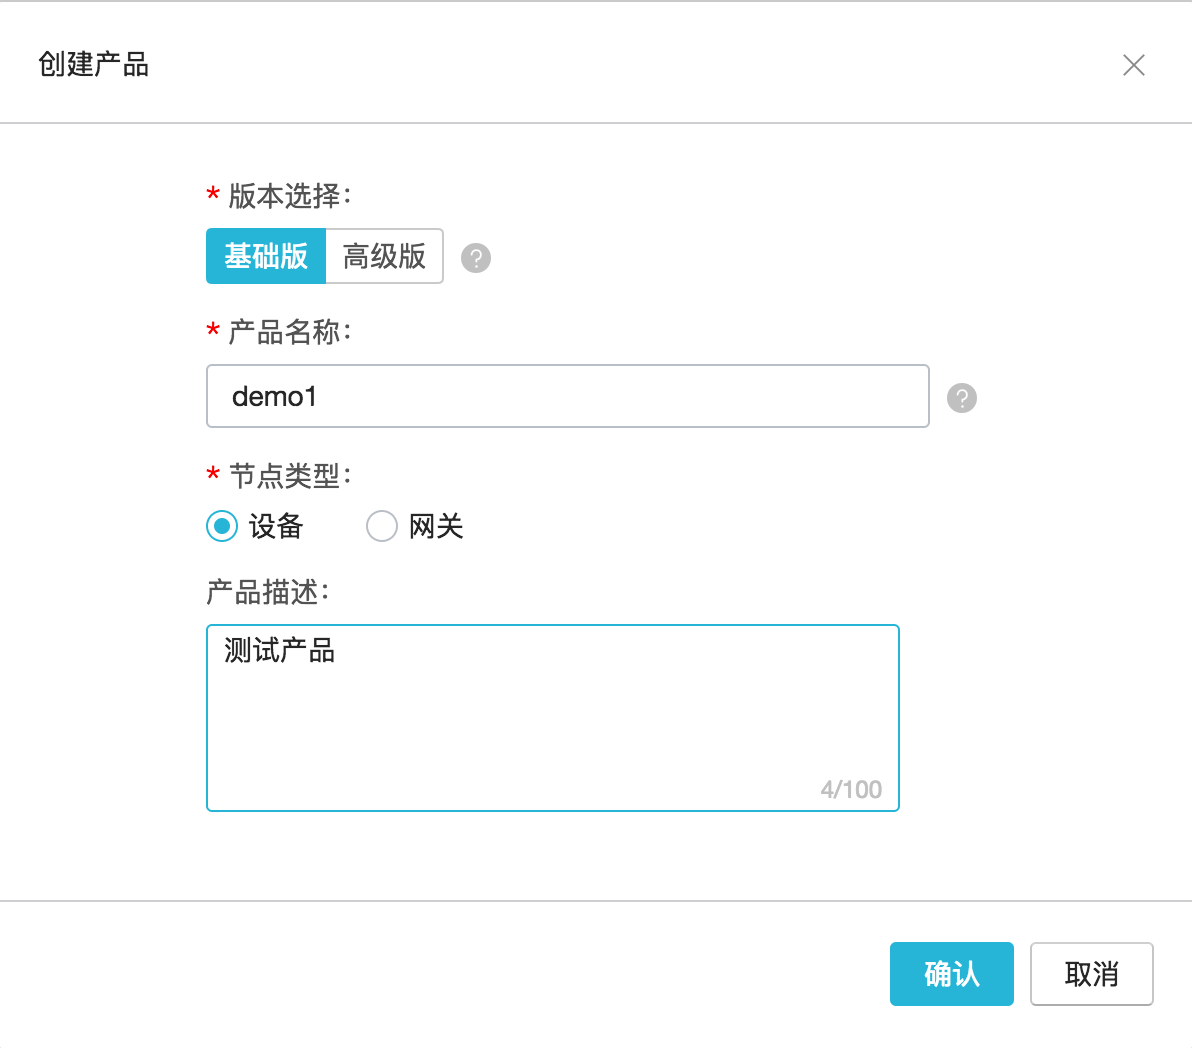Image resolution: width=1192 pixels, height=1048 pixels.
Task: Click the demo1 product name input field
Action: [567, 396]
